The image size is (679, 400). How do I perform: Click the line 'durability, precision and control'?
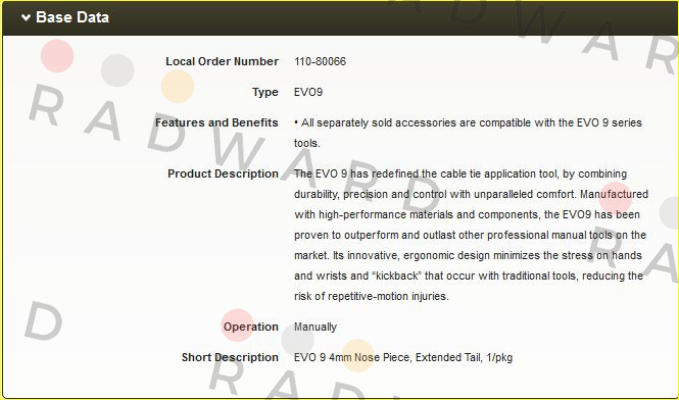471,194
